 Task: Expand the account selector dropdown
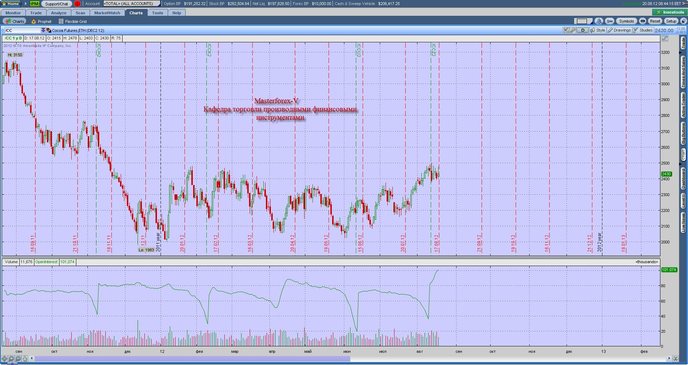130,4
